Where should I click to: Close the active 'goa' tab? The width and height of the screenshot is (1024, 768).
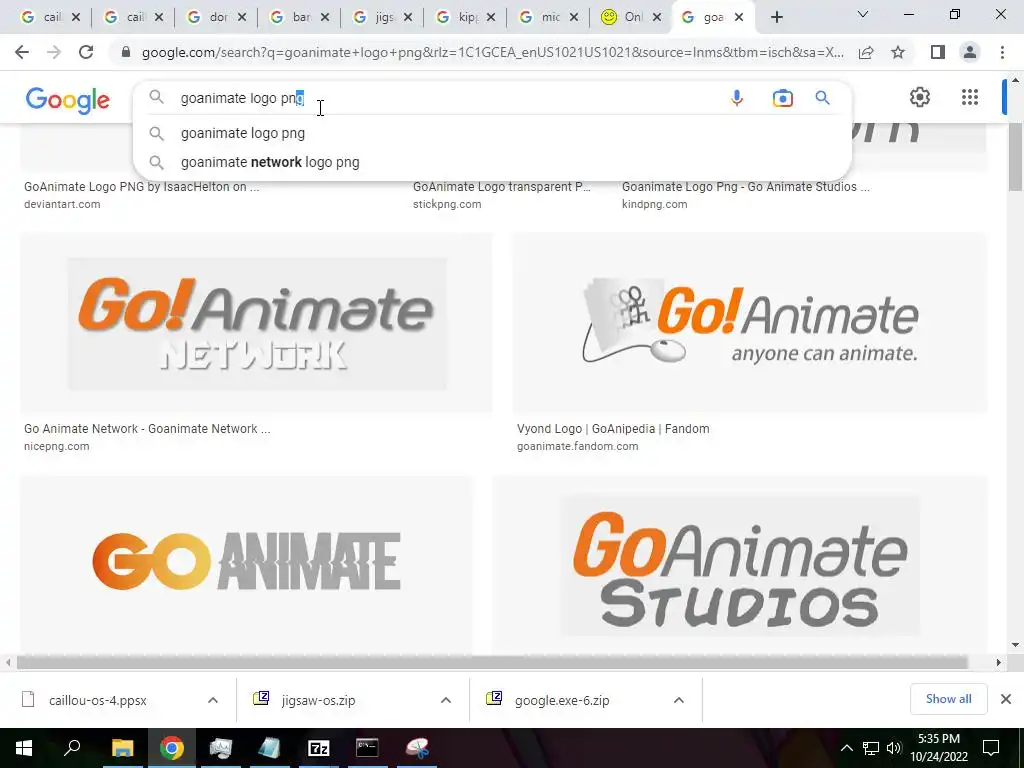(x=739, y=17)
